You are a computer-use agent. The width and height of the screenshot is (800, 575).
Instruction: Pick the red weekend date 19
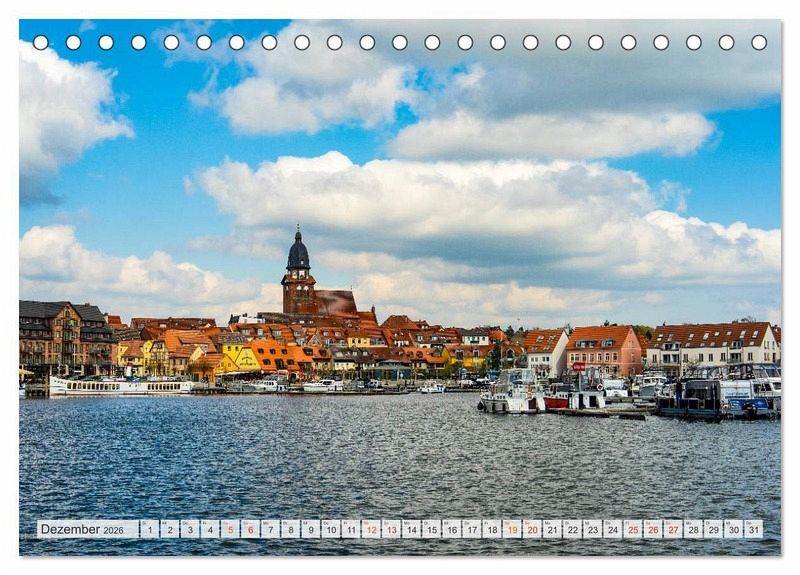(x=512, y=529)
